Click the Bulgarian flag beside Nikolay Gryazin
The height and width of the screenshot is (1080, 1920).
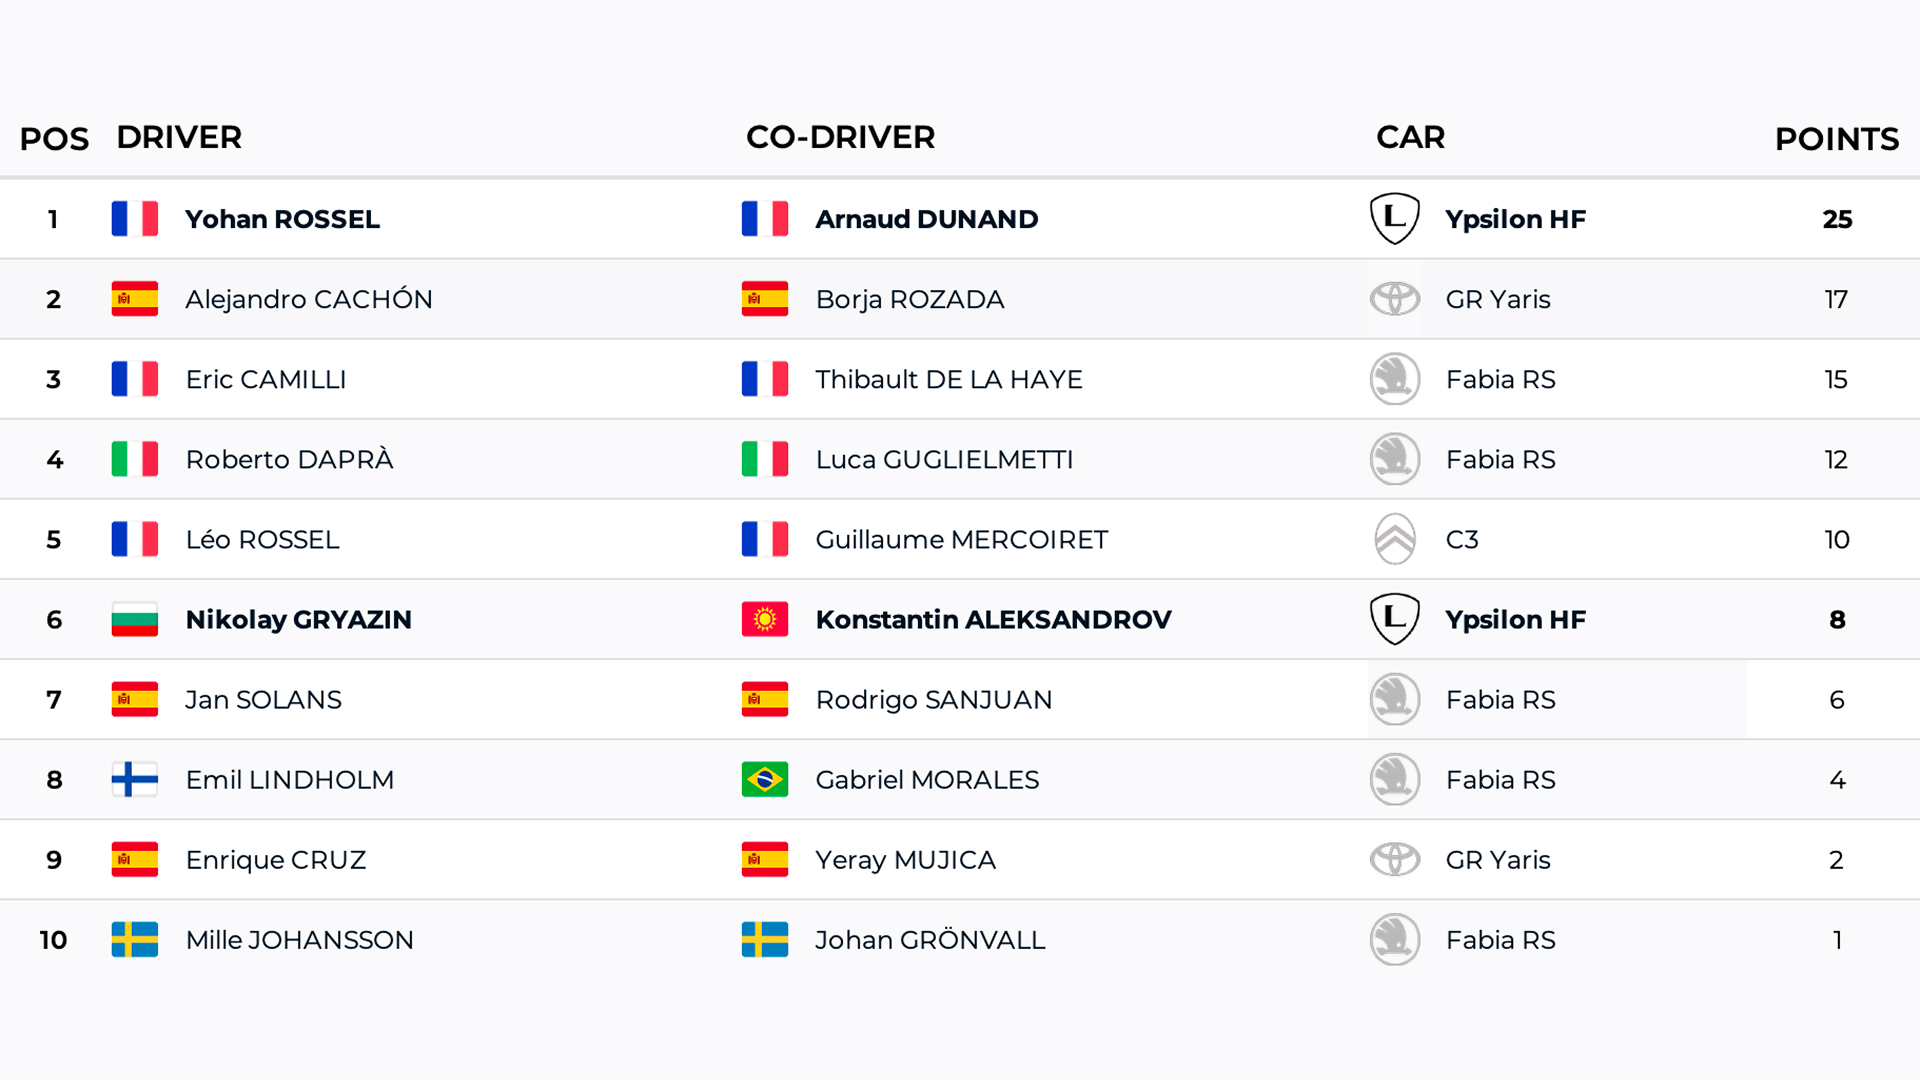point(135,619)
